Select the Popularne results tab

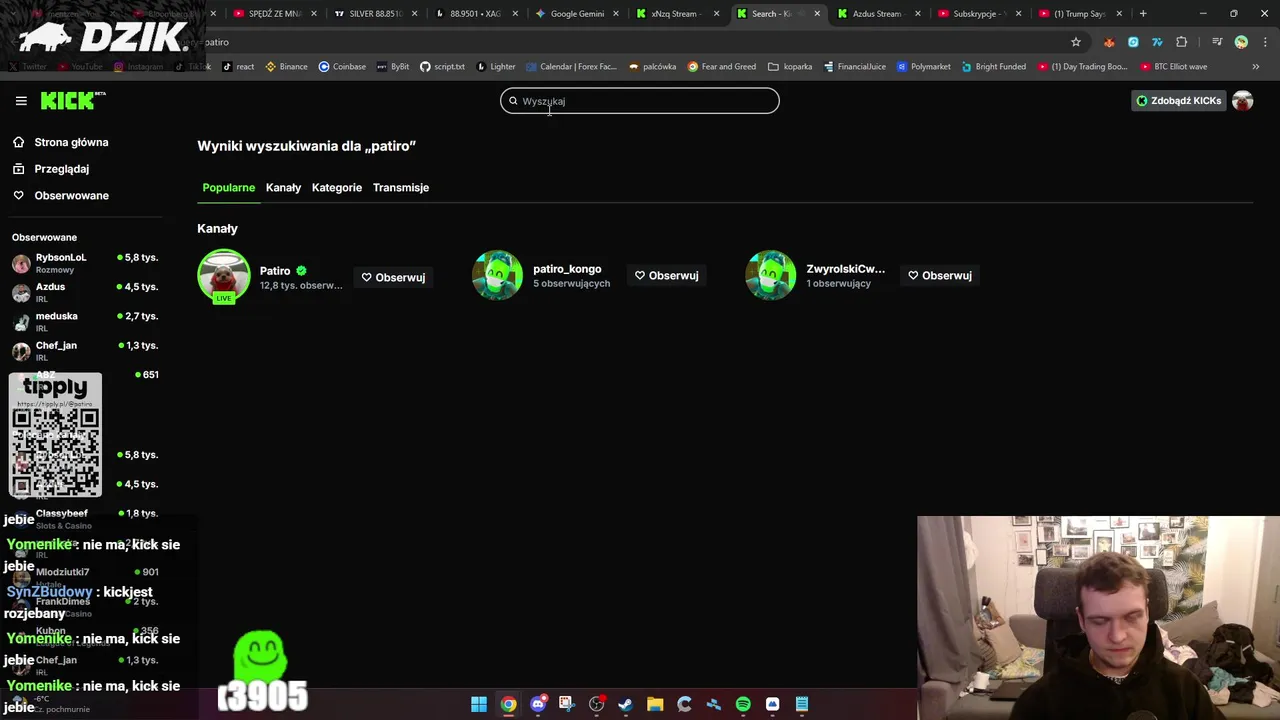228,187
